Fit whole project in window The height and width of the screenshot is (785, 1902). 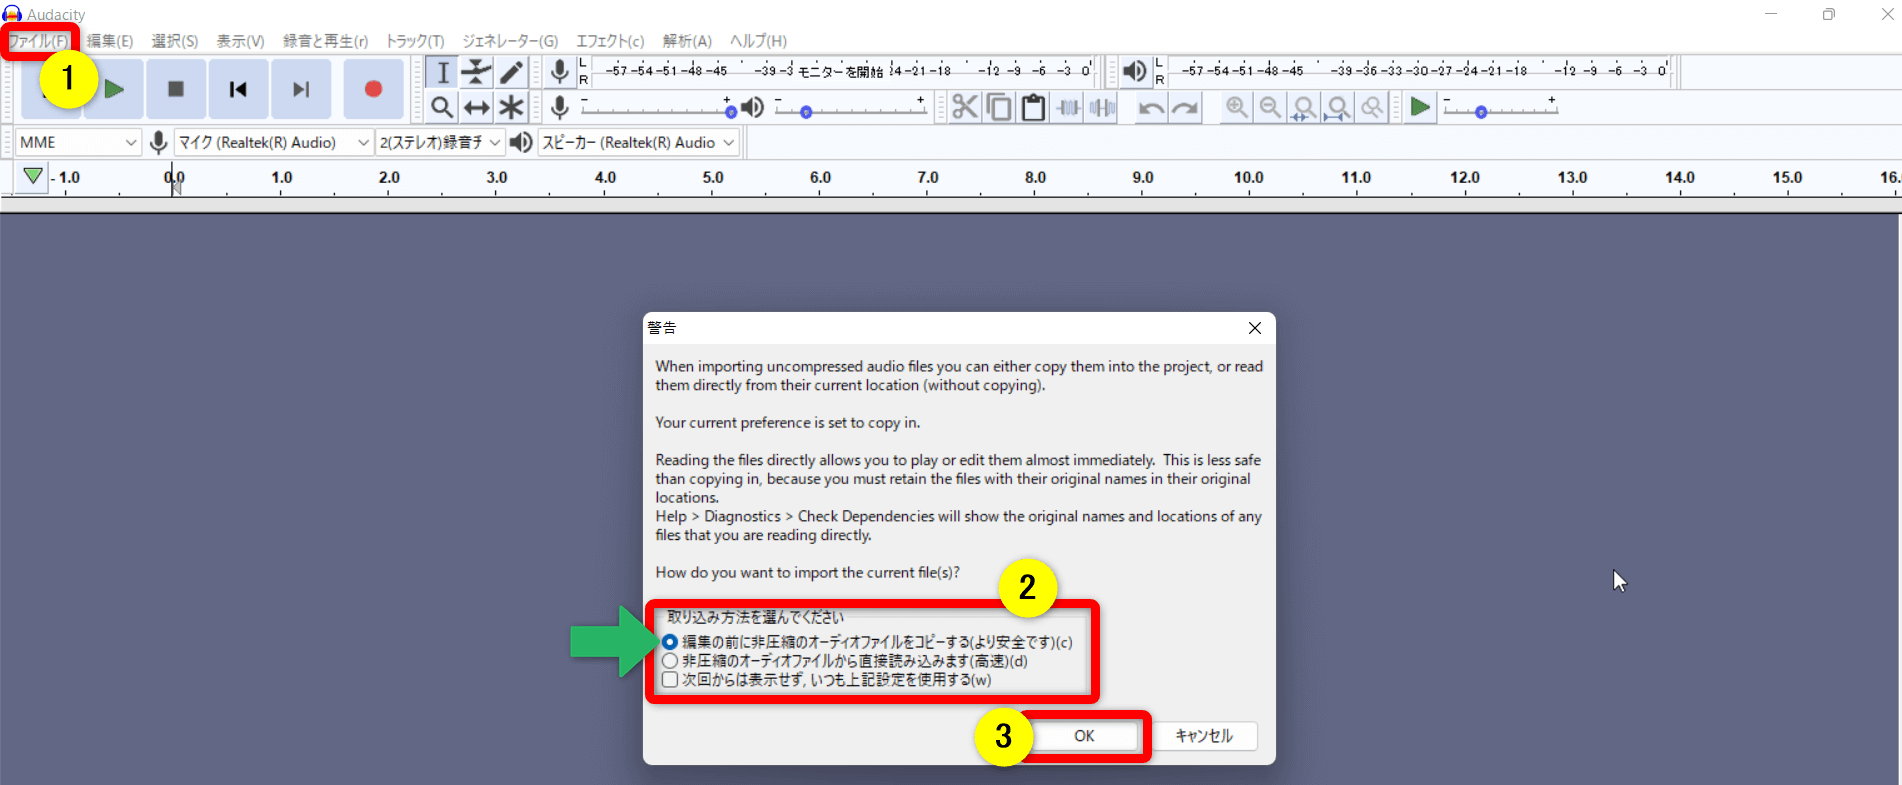(x=1338, y=107)
